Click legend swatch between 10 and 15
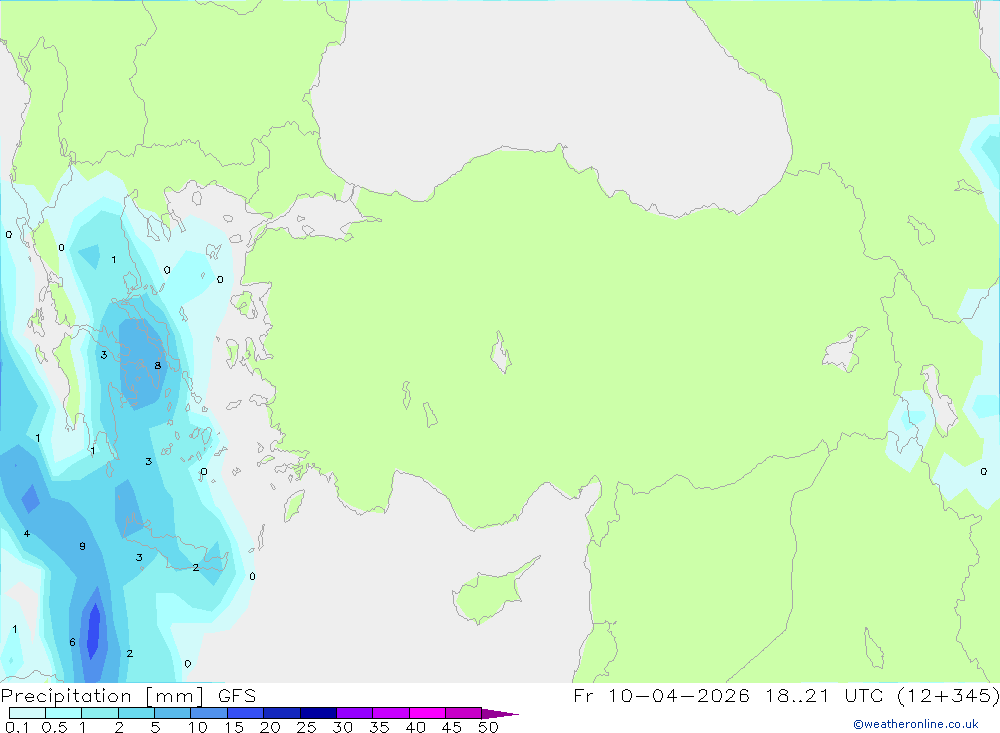Screen dimensions: 1000x733 click(x=209, y=713)
